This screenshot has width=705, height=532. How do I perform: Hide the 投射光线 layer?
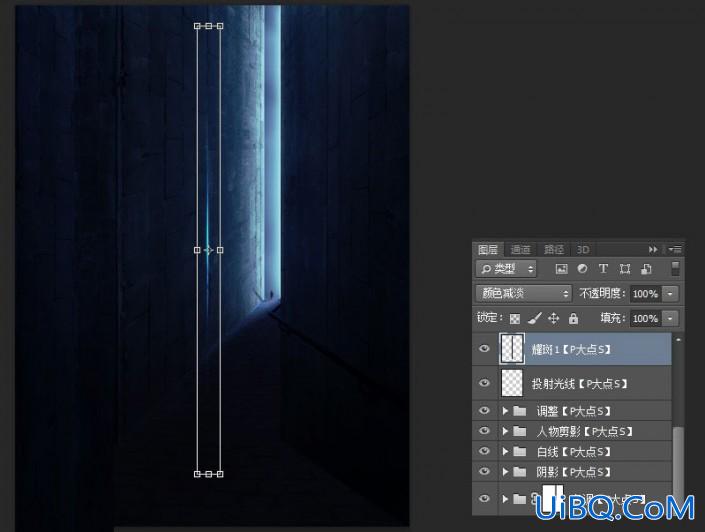[484, 383]
